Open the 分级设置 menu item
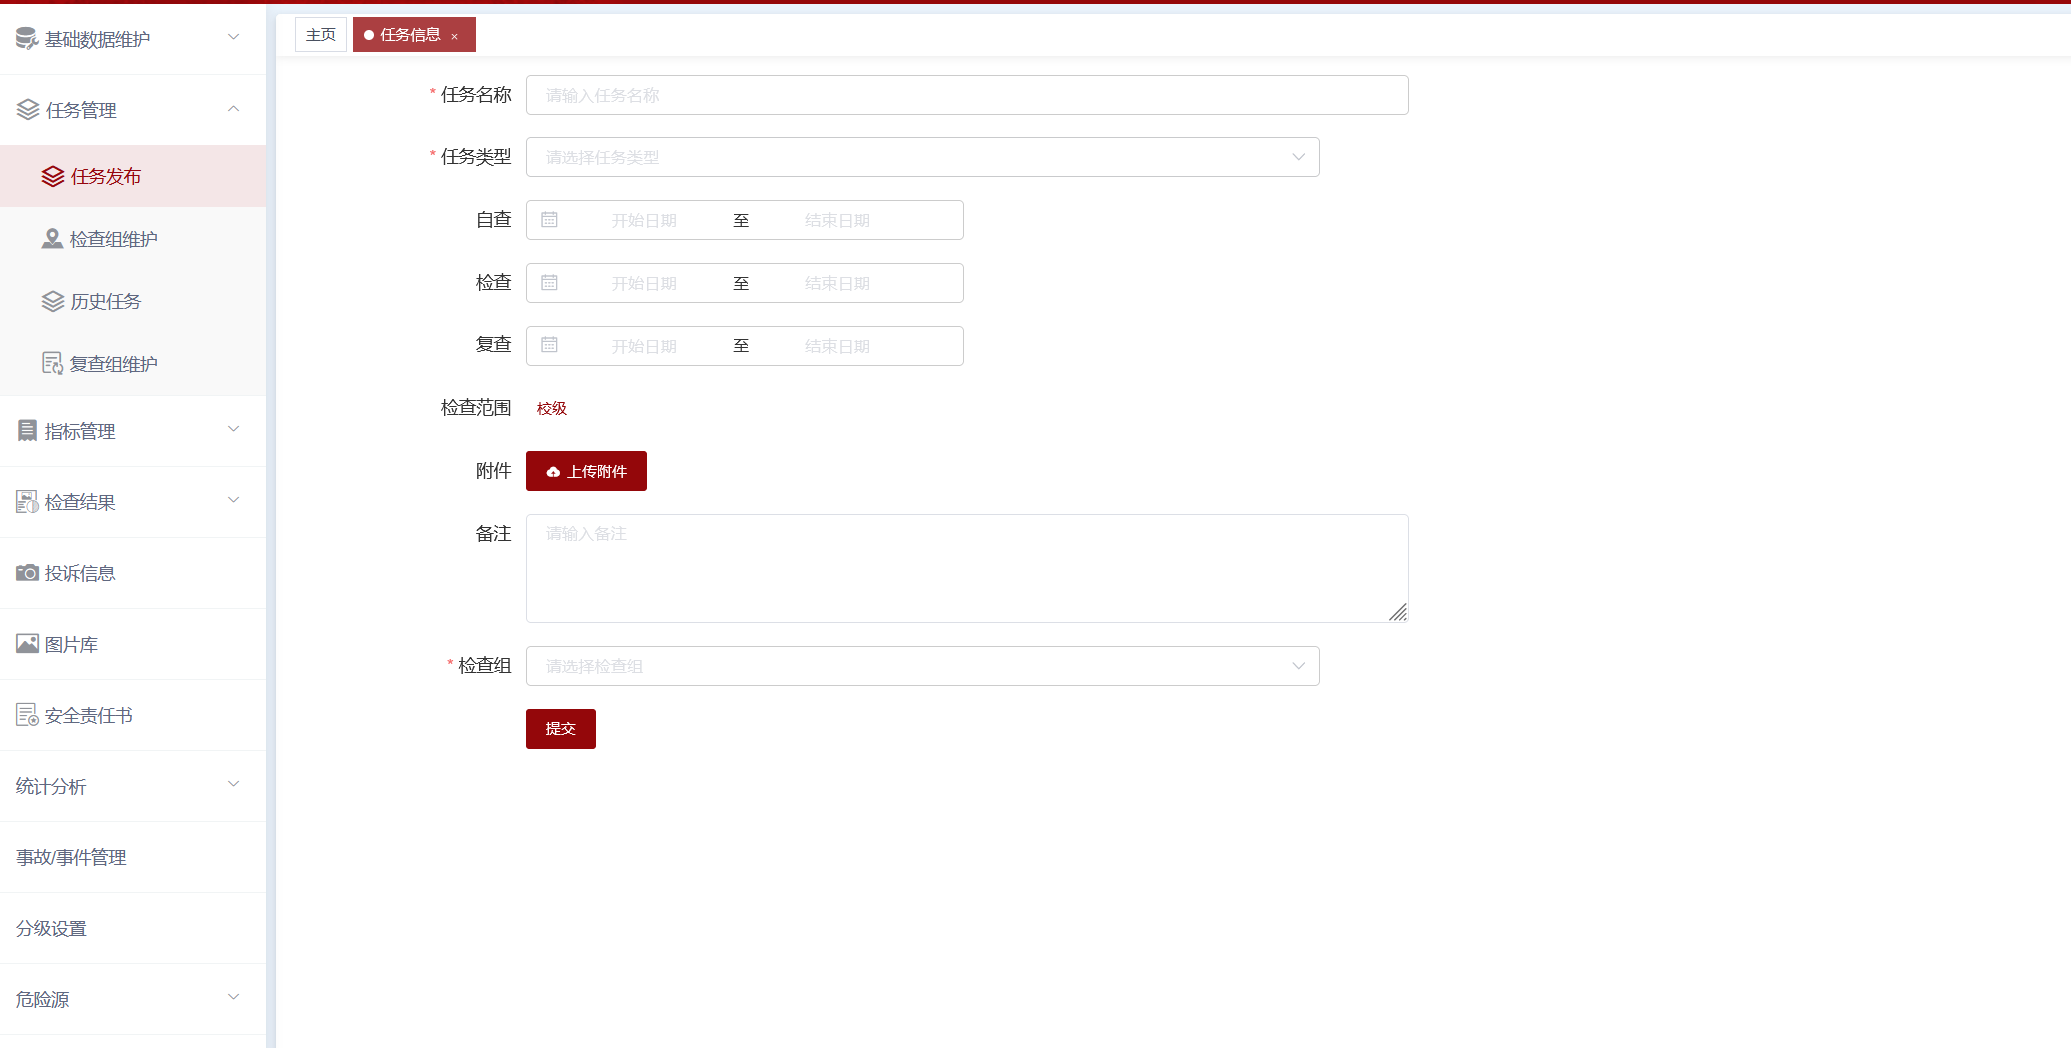The height and width of the screenshot is (1048, 2071). (133, 928)
